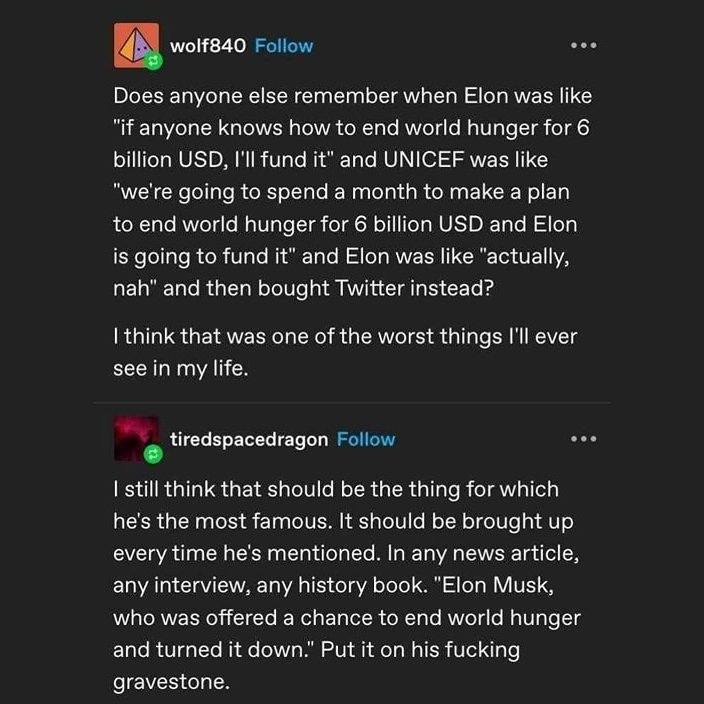Open the three-dot menu on wolf840's post

click(581, 46)
